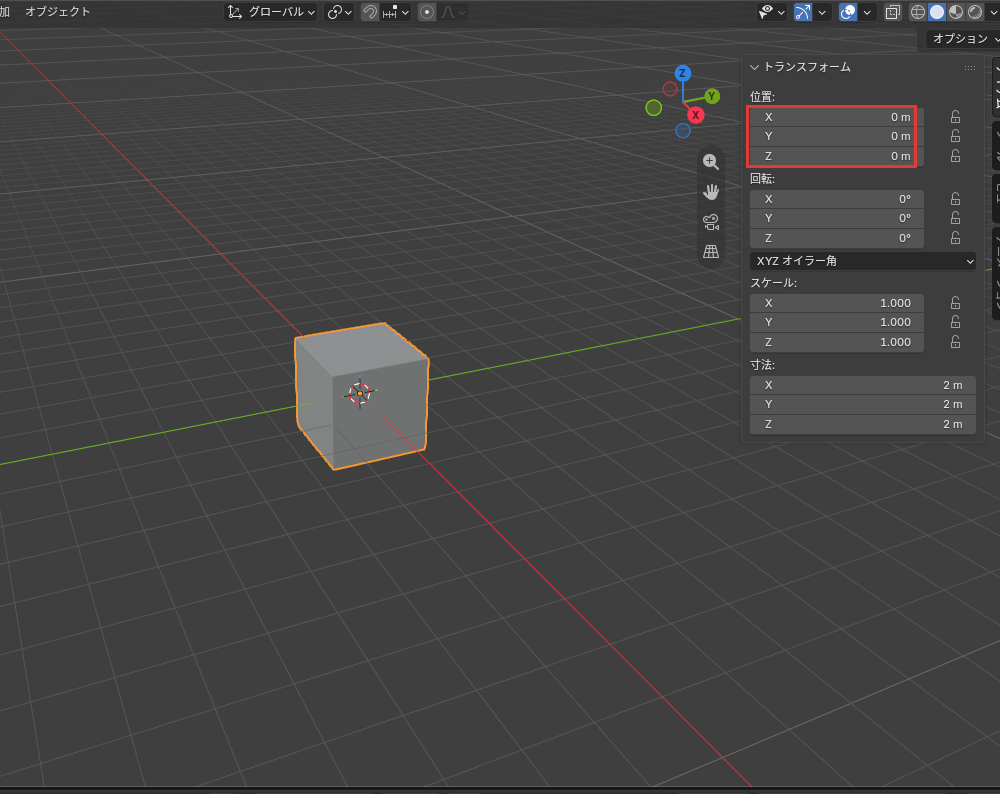Lock the location X value
The image size is (1000, 794).
point(955,117)
